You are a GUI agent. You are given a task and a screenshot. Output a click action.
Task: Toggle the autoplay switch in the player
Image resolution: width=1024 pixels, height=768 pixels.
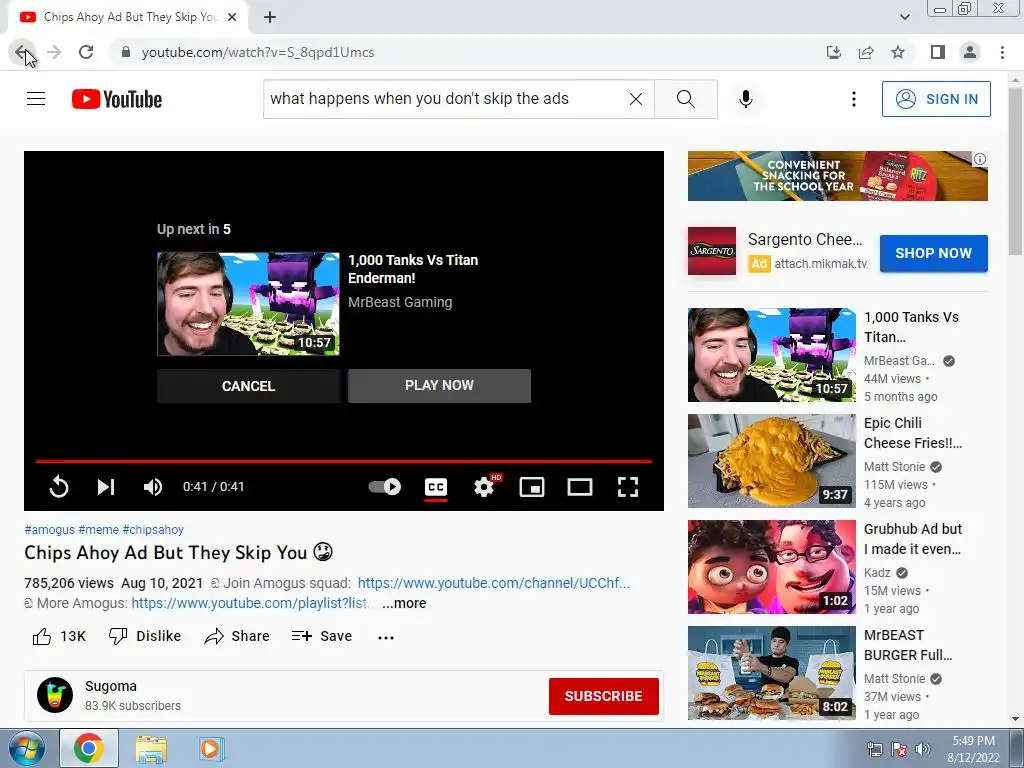[385, 487]
